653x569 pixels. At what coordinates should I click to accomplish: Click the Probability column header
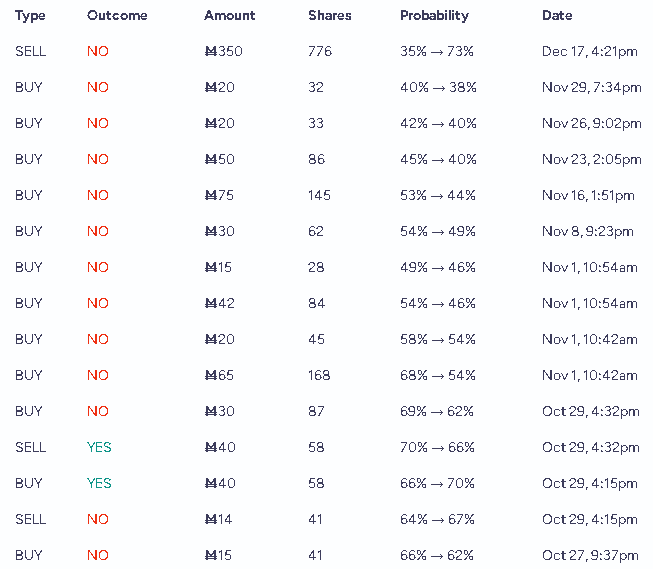pyautogui.click(x=434, y=16)
